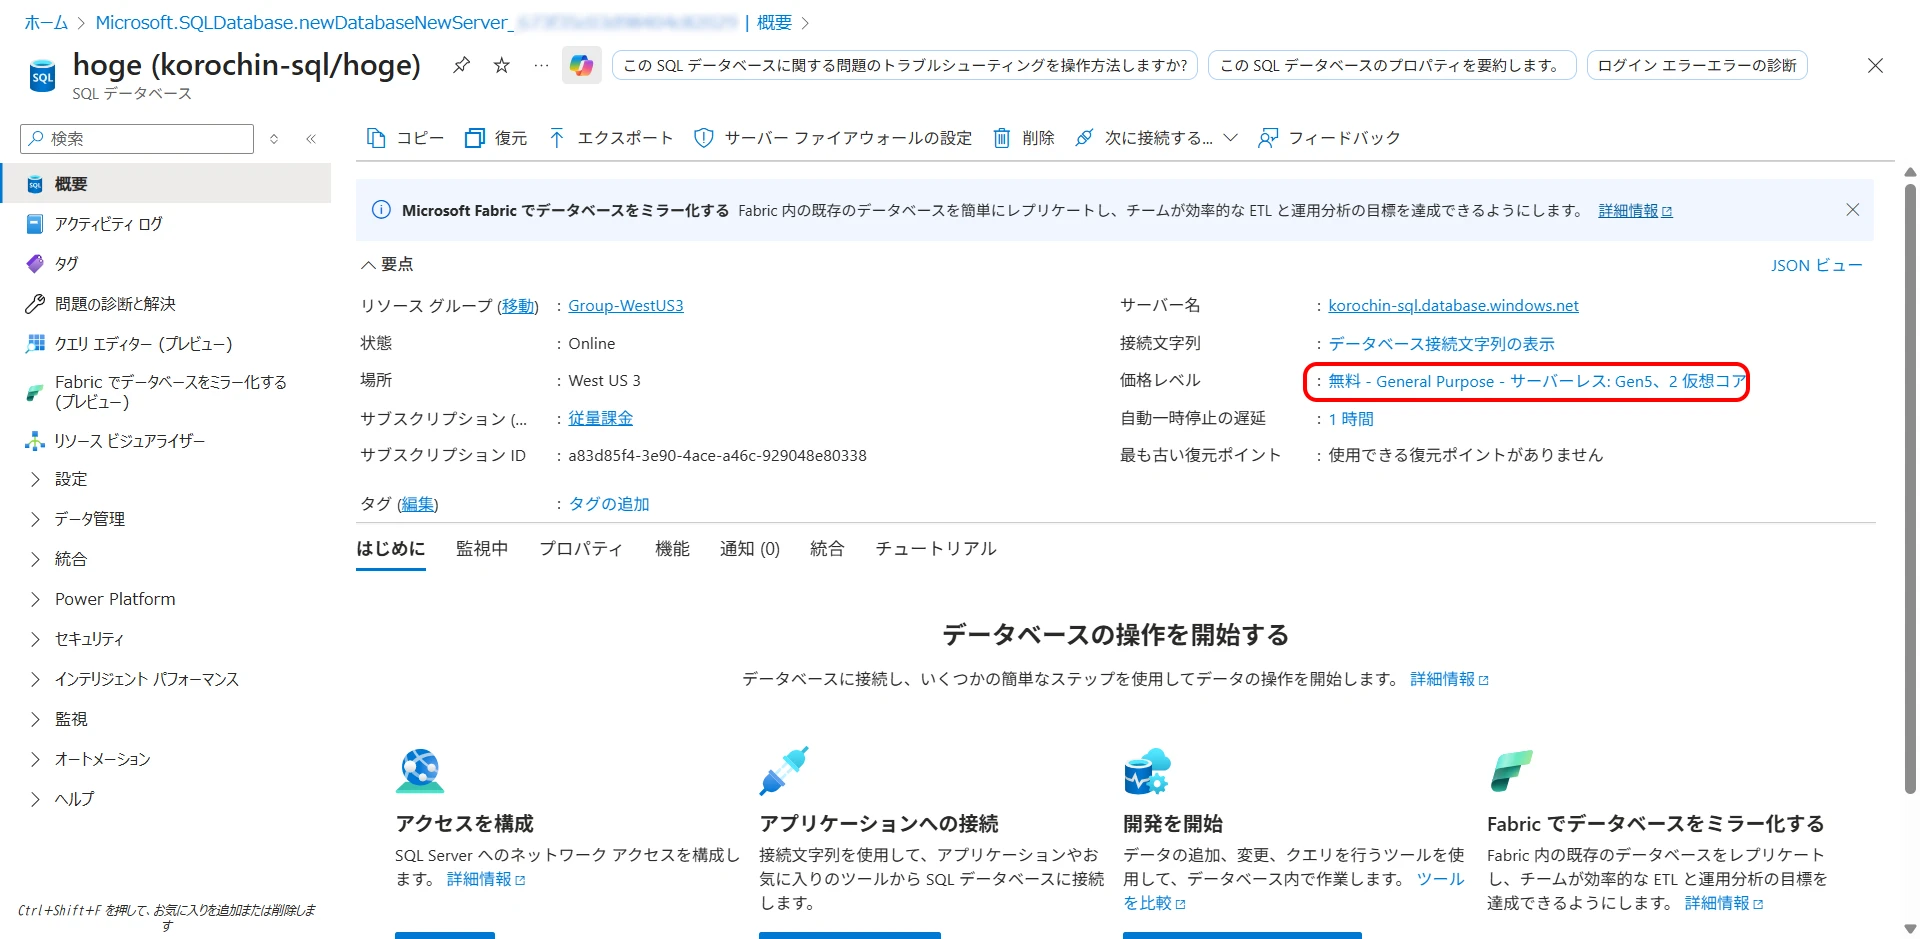Image resolution: width=1920 pixels, height=939 pixels.
Task: Open the 次に接続する dropdown
Action: (x=1156, y=138)
